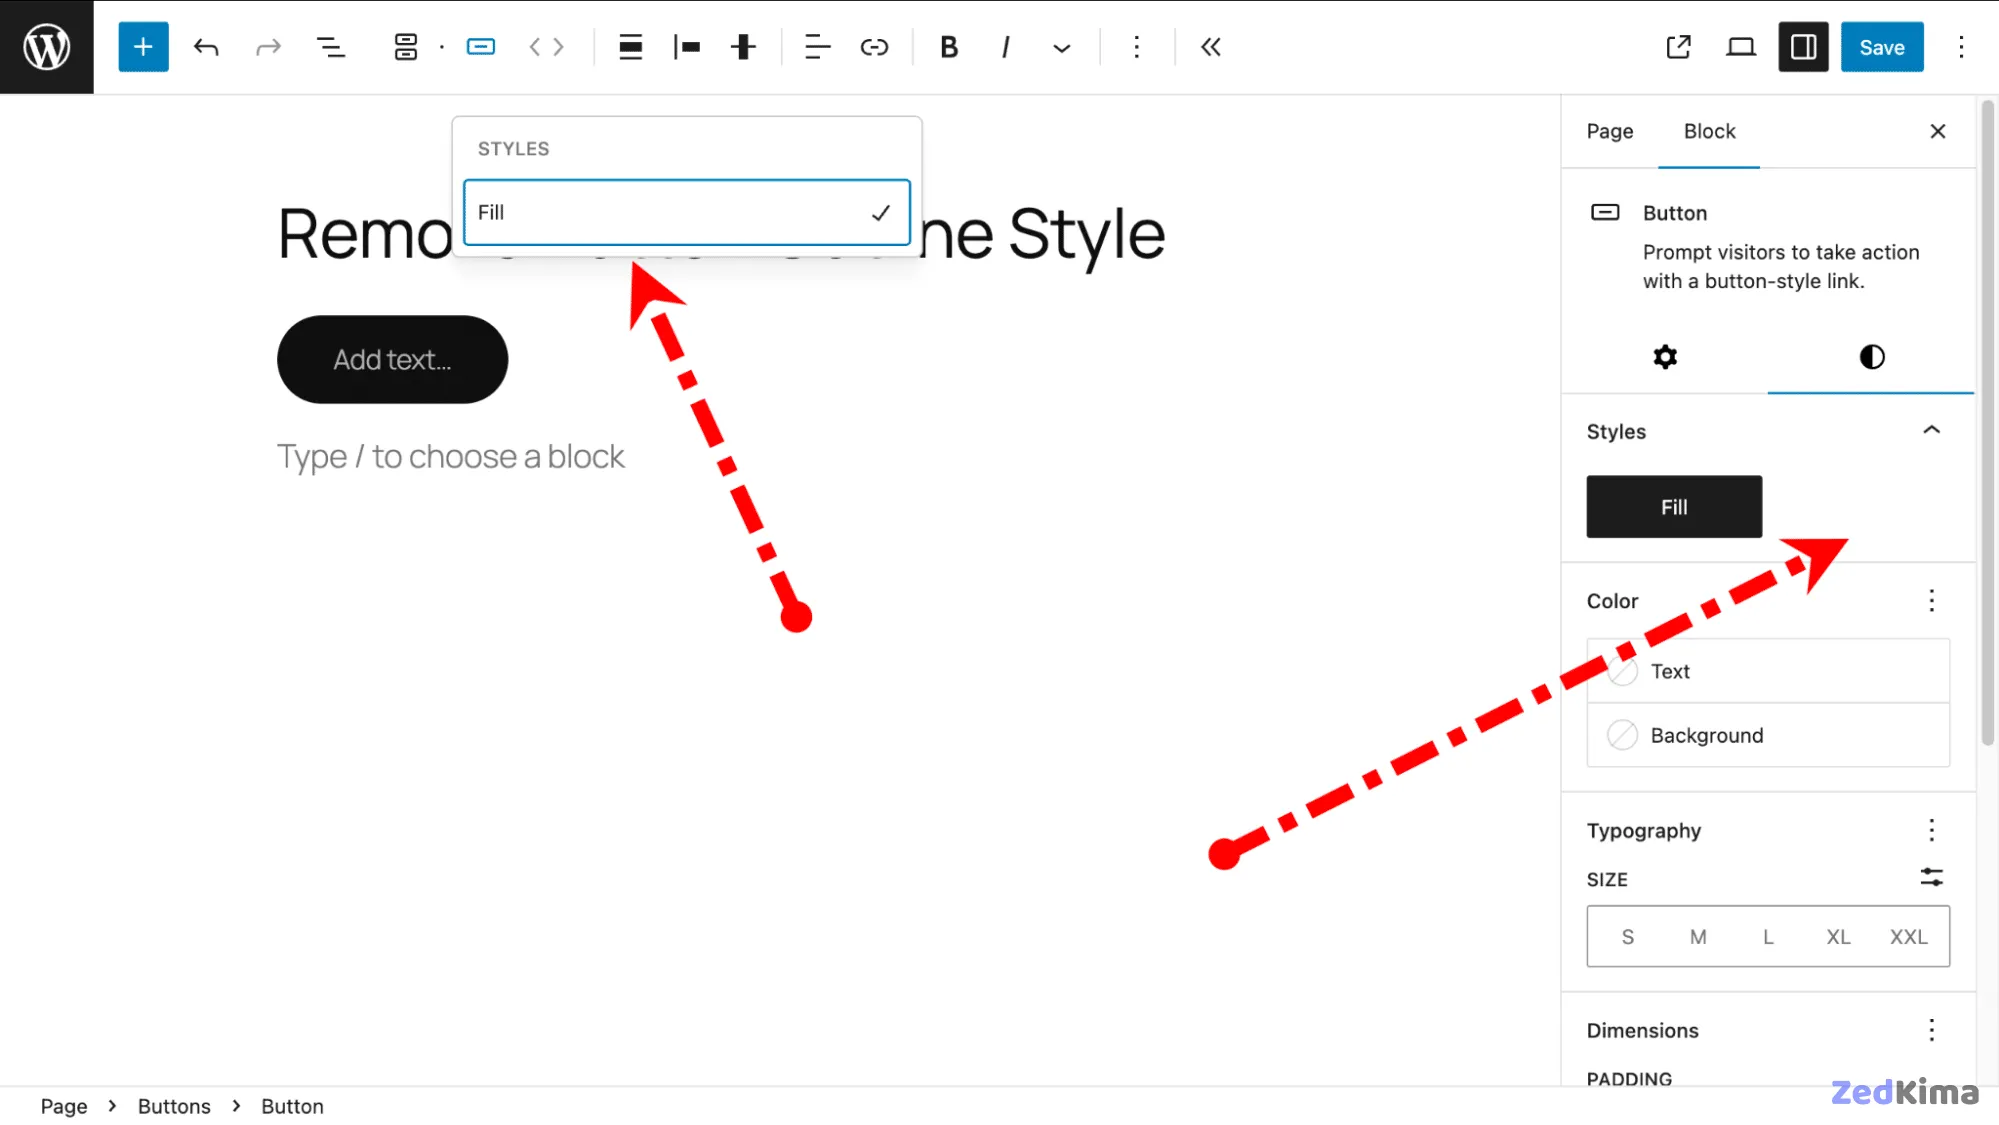Viewport: 1999px width, 1125px height.
Task: Open the block inserter
Action: [143, 46]
